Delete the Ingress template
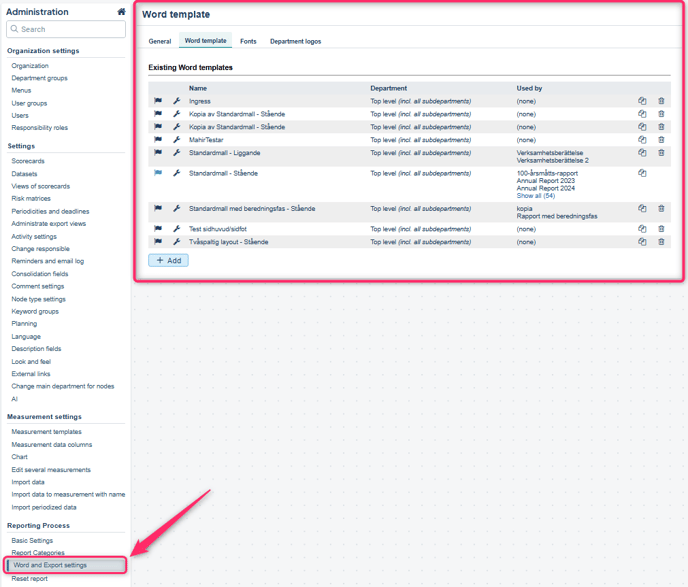This screenshot has width=688, height=587. coord(661,101)
